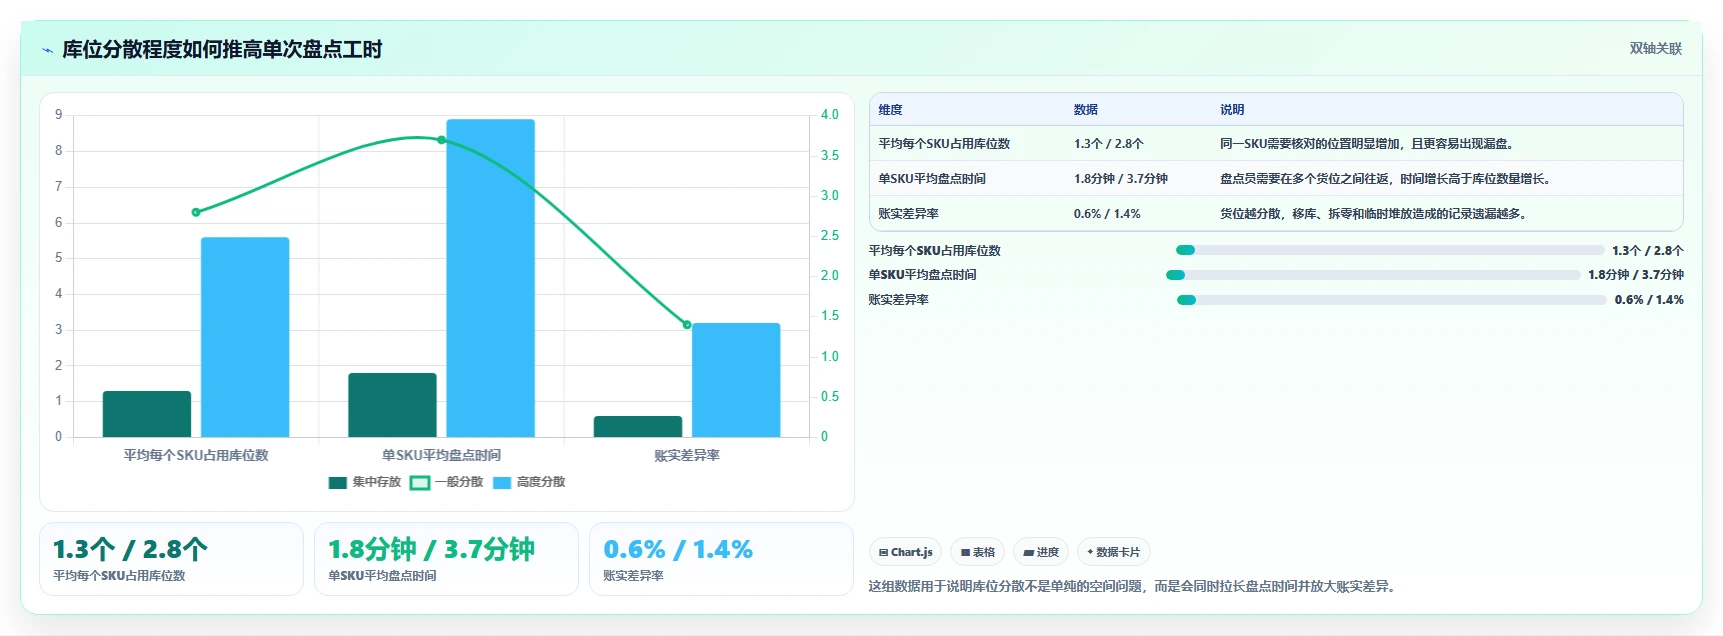Click the green line point above 单SKU平均盘点时间
The width and height of the screenshot is (1723, 636).
click(x=441, y=140)
